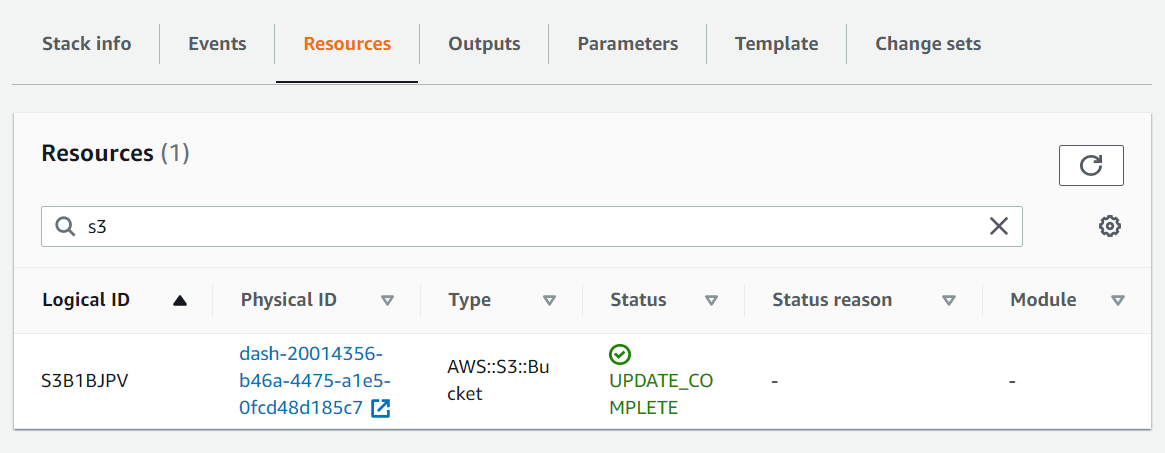View the Template tab
The width and height of the screenshot is (1165, 453).
[776, 44]
